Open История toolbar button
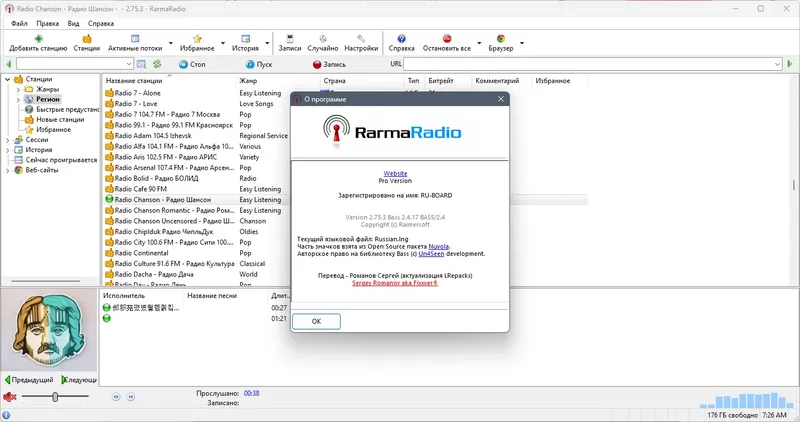 245,43
